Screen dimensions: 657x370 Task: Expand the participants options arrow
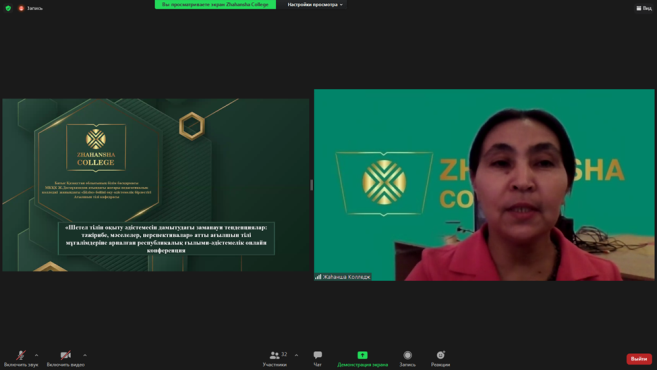296,355
